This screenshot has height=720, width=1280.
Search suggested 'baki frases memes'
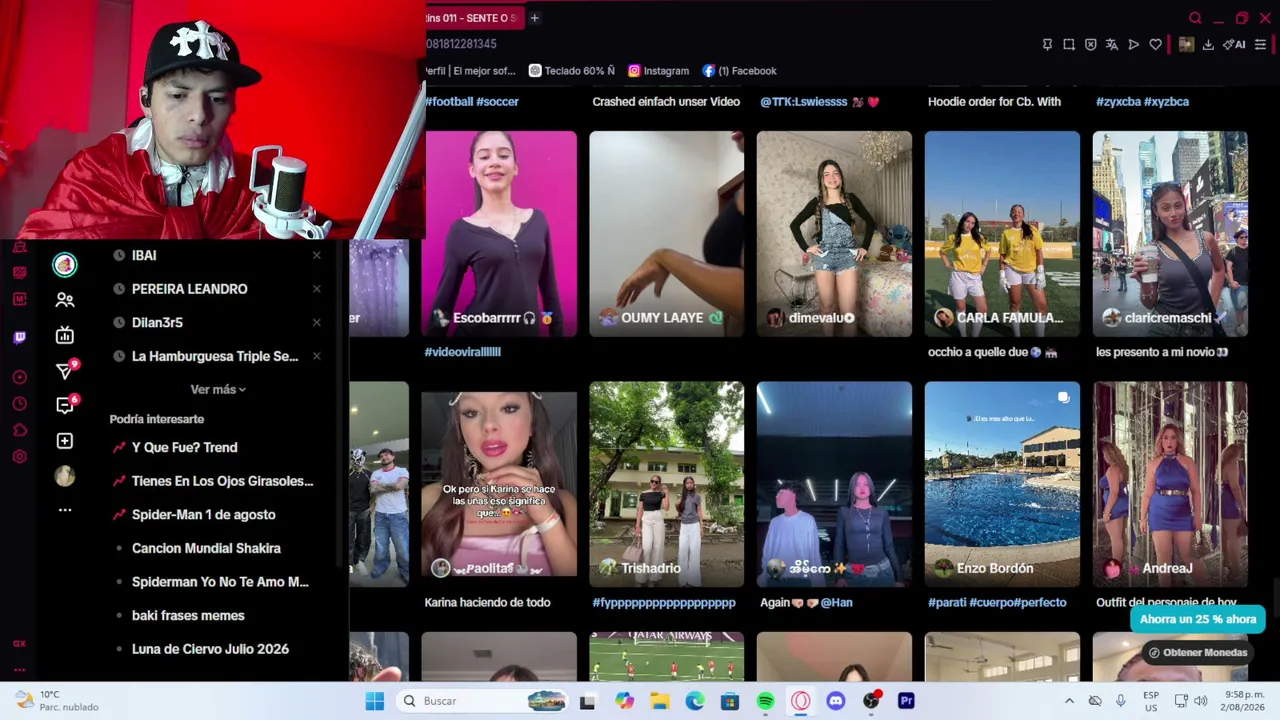188,616
